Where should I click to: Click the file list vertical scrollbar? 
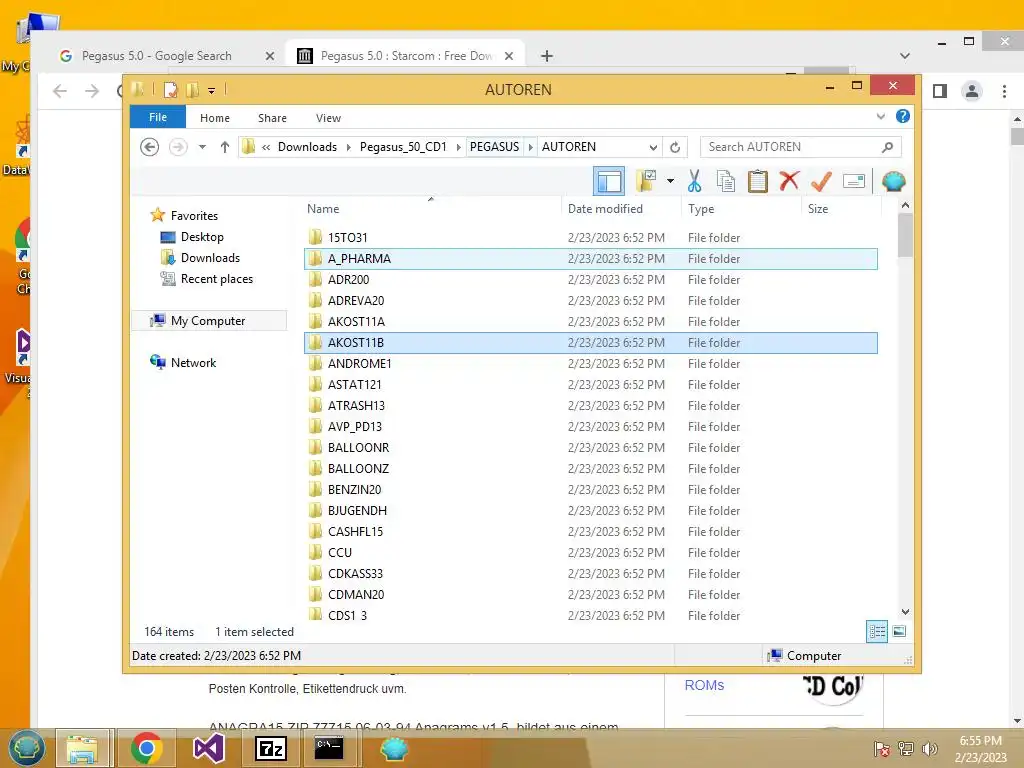(905, 236)
